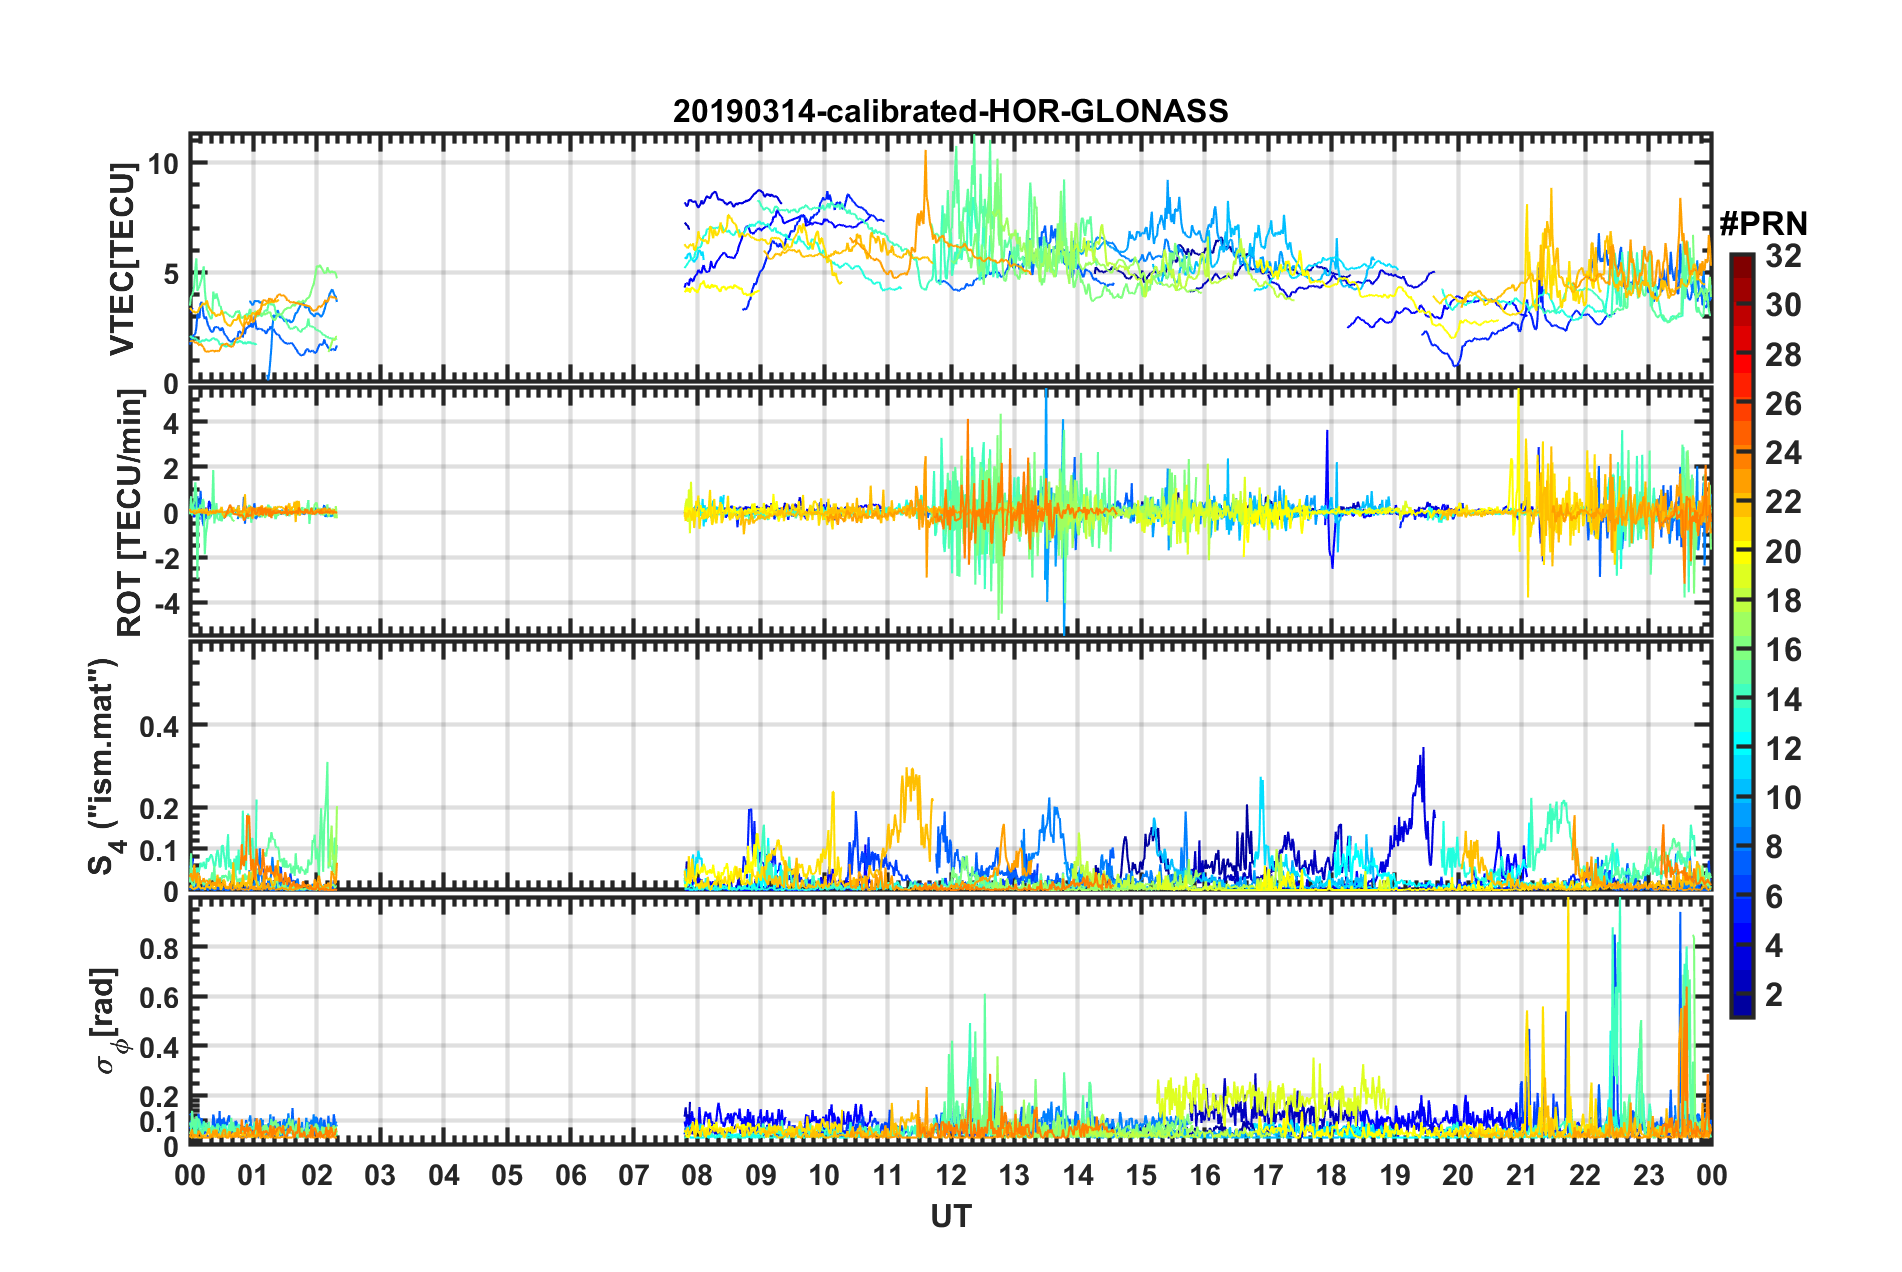
Task: Select colorbar tick label "8"
Action: pyautogui.click(x=1774, y=847)
